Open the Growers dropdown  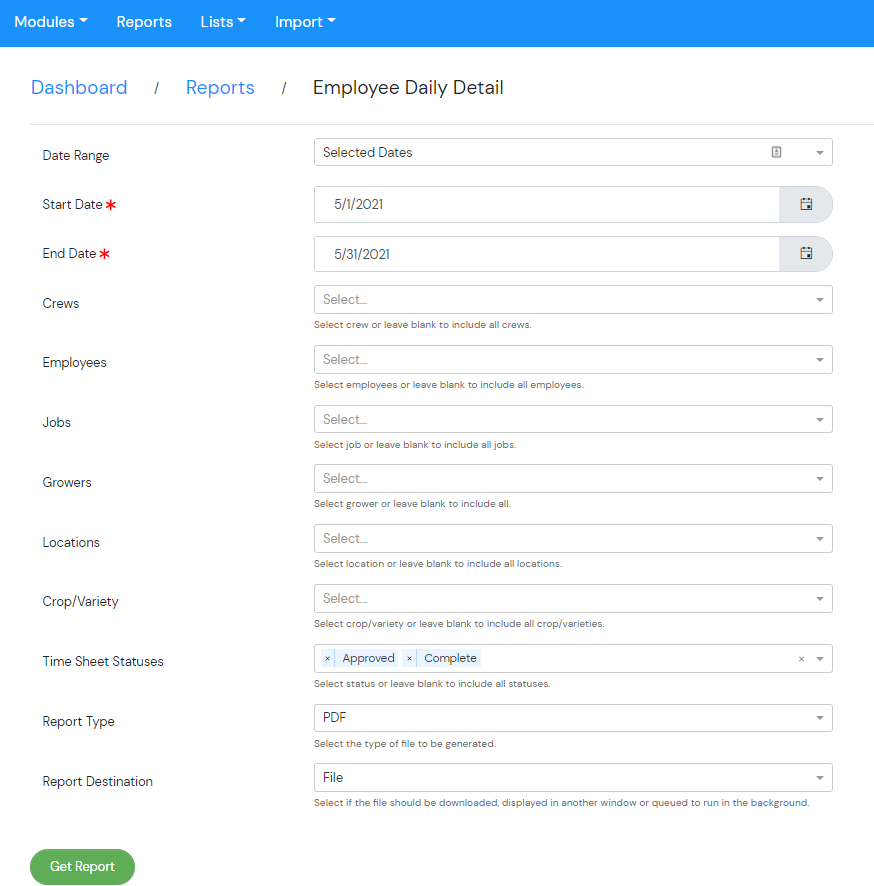pyautogui.click(x=573, y=479)
